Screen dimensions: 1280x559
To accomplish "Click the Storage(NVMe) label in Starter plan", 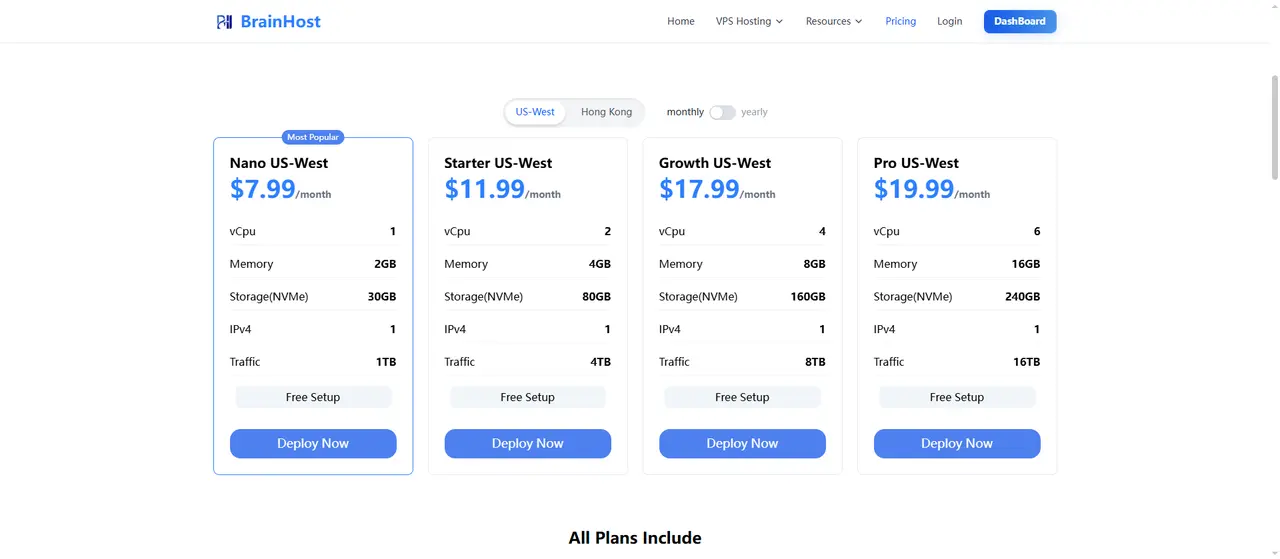I will (484, 297).
